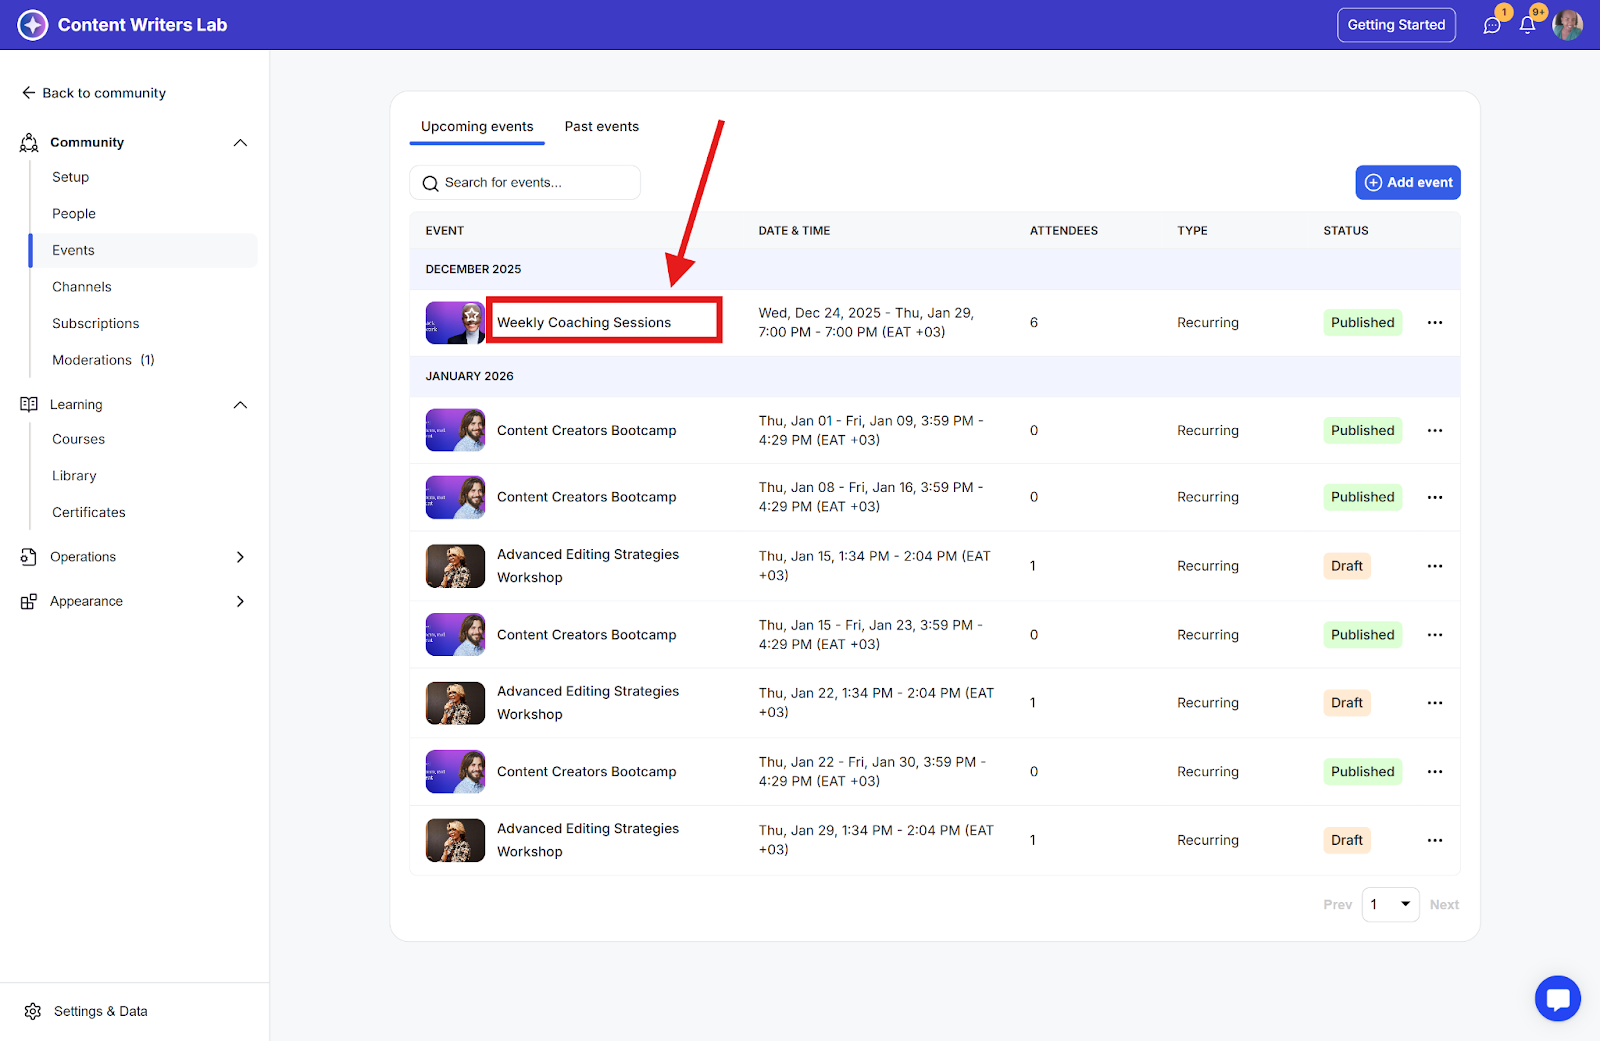Viewport: 1600px width, 1041px height.
Task: Collapse the Learning sidebar section
Action: (x=240, y=405)
